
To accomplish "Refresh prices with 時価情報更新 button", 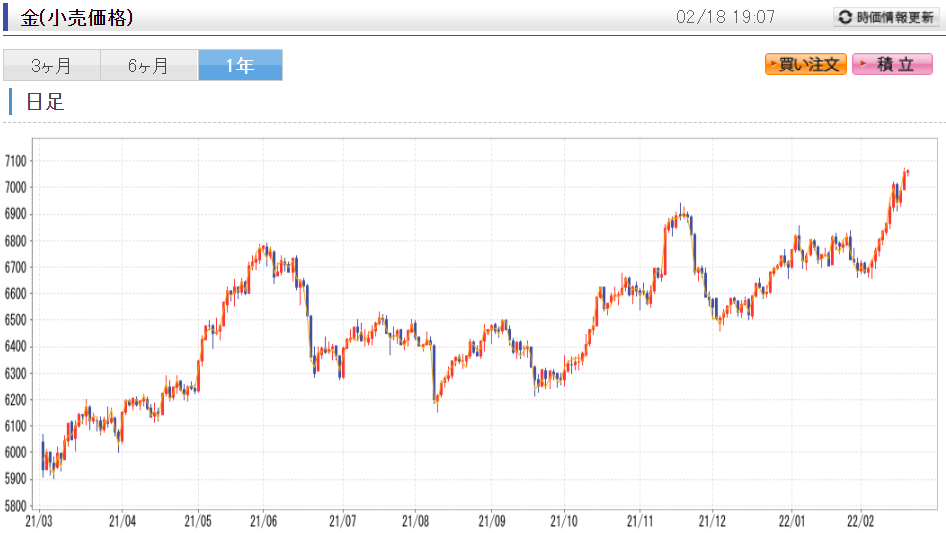I will pos(886,17).
